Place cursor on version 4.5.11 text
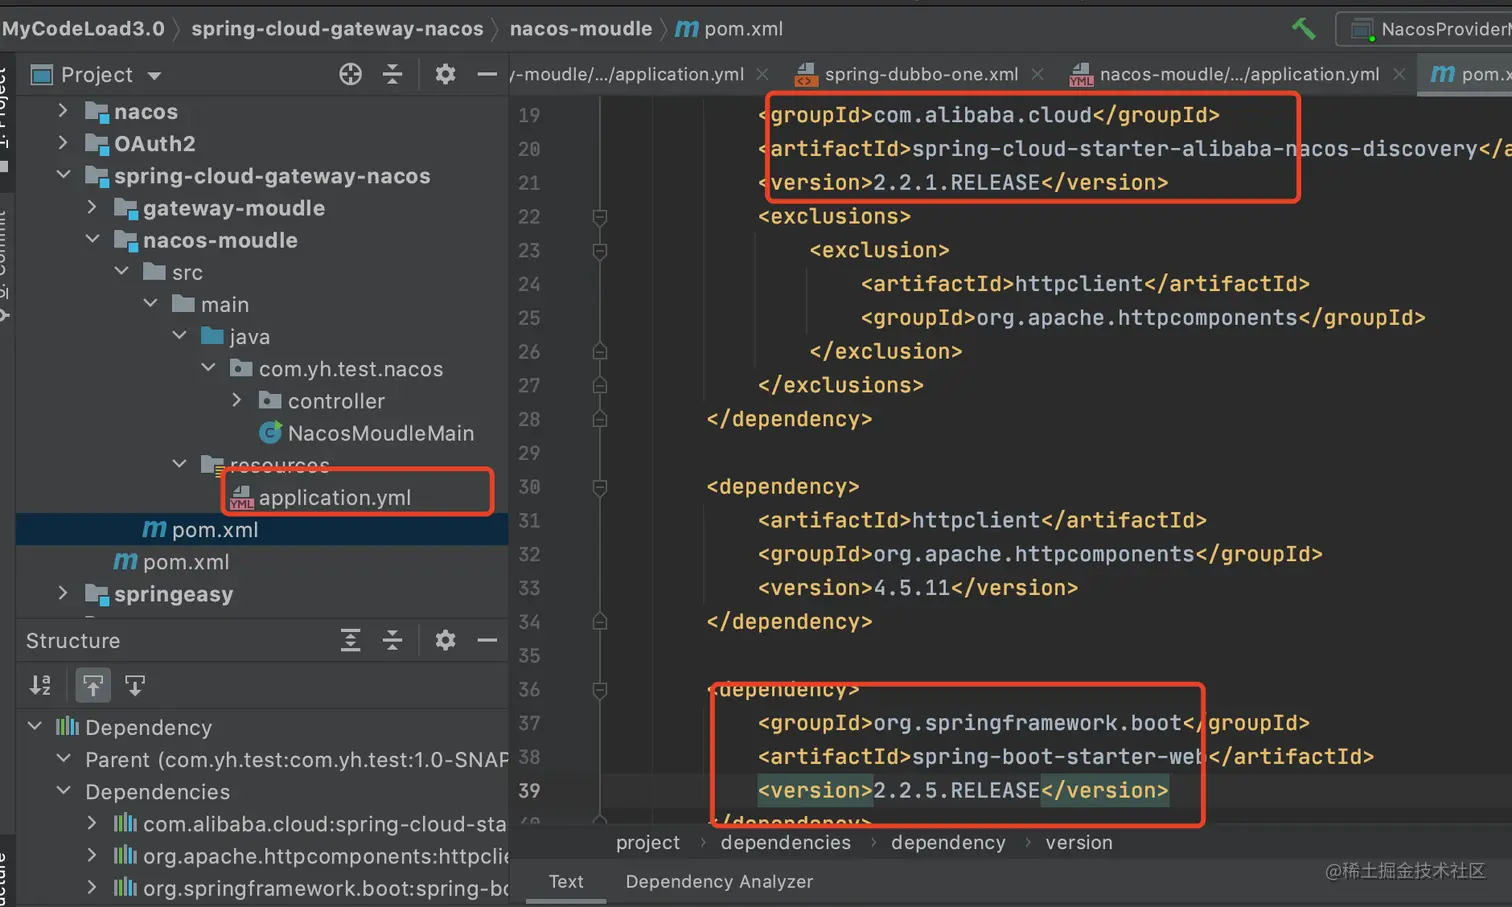 [x=912, y=588]
